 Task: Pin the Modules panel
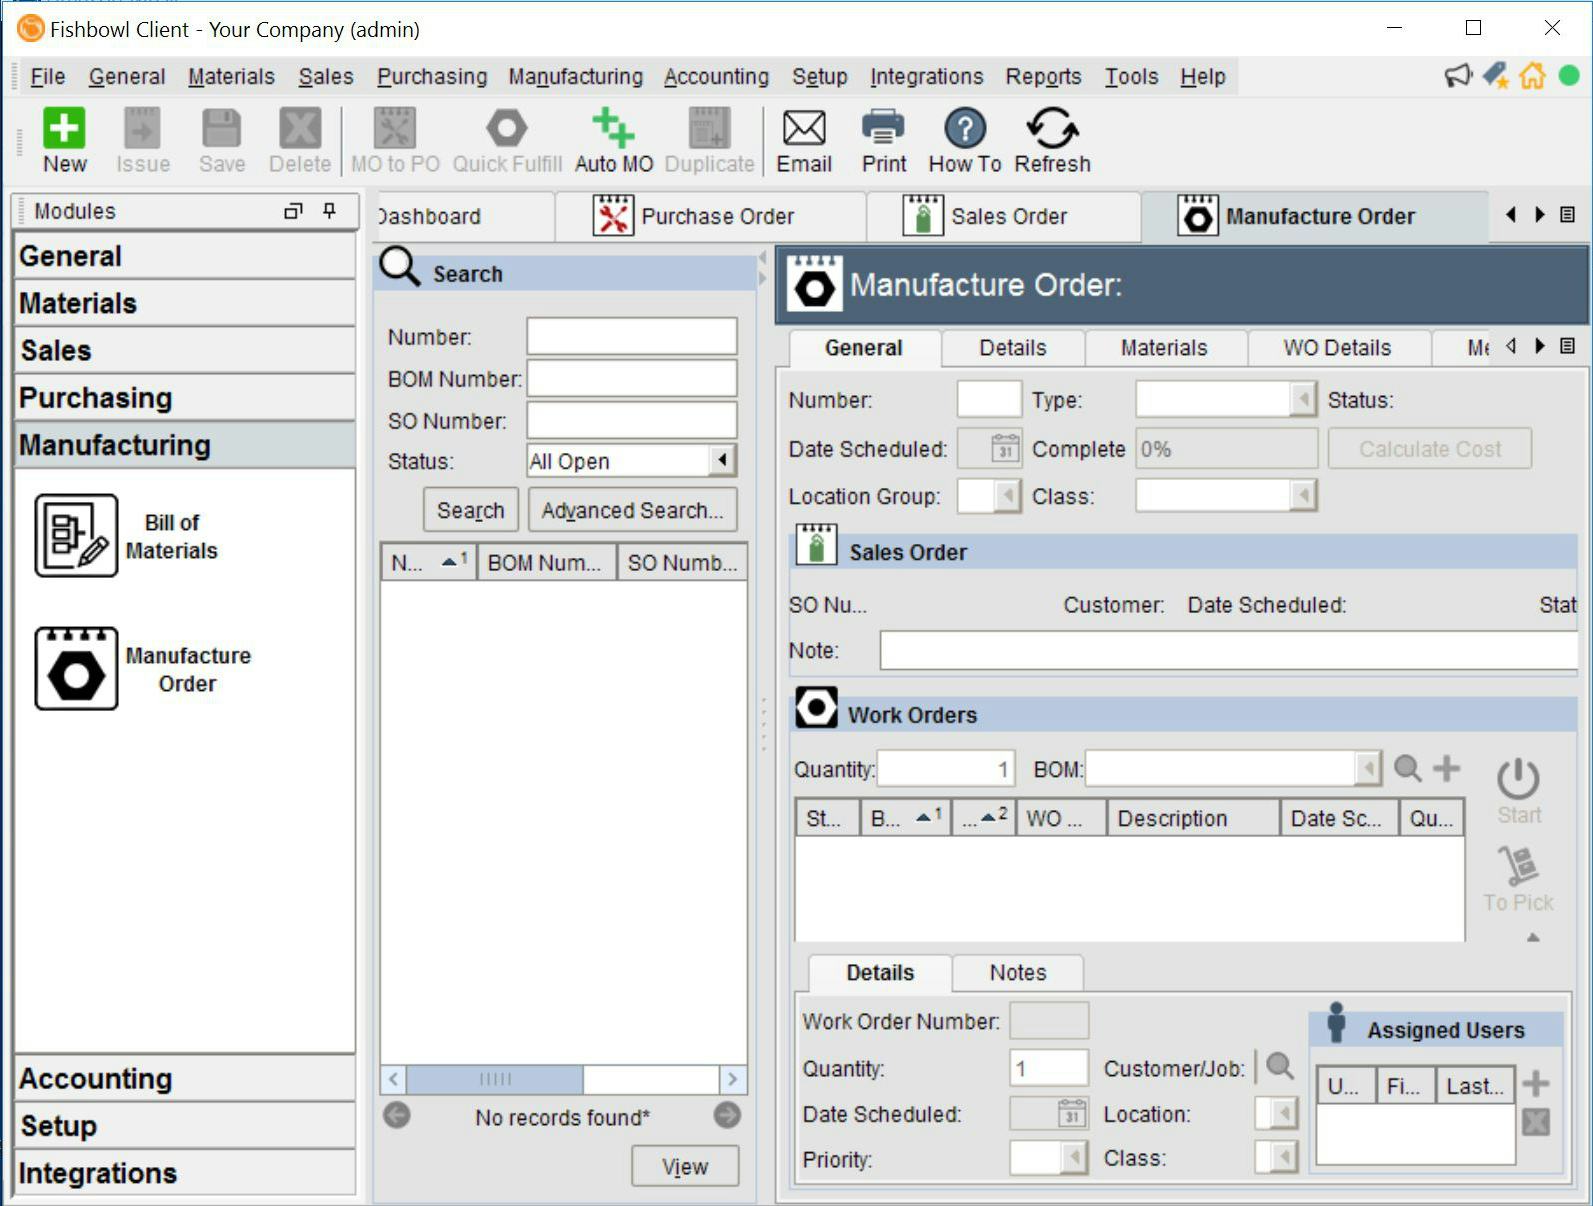click(329, 211)
